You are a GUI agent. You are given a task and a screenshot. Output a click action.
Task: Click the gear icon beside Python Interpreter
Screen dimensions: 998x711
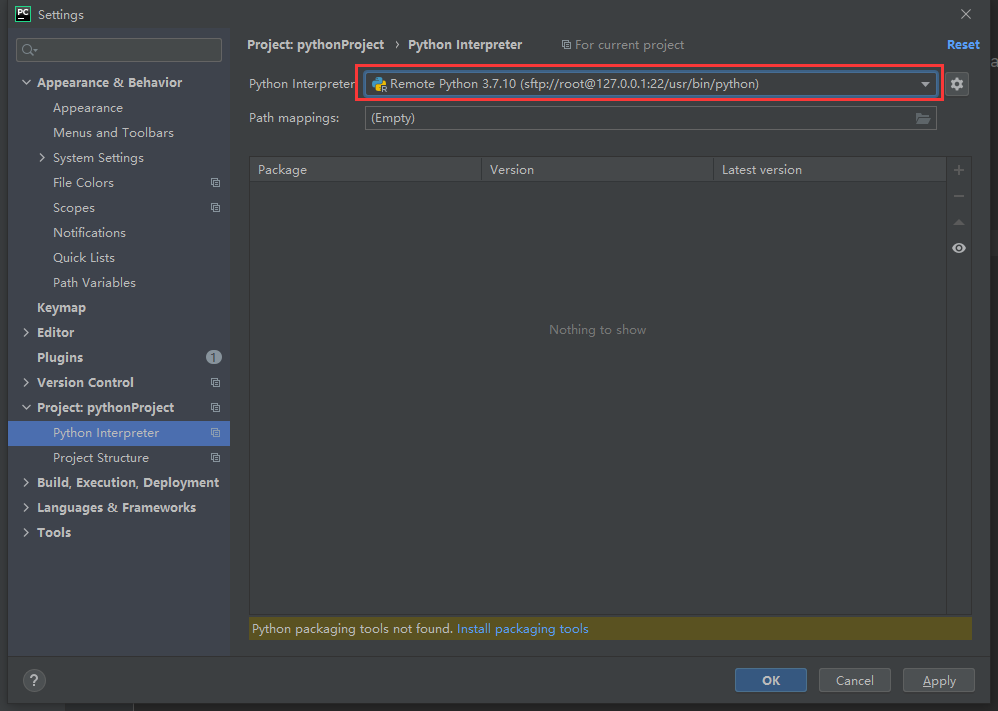(957, 84)
